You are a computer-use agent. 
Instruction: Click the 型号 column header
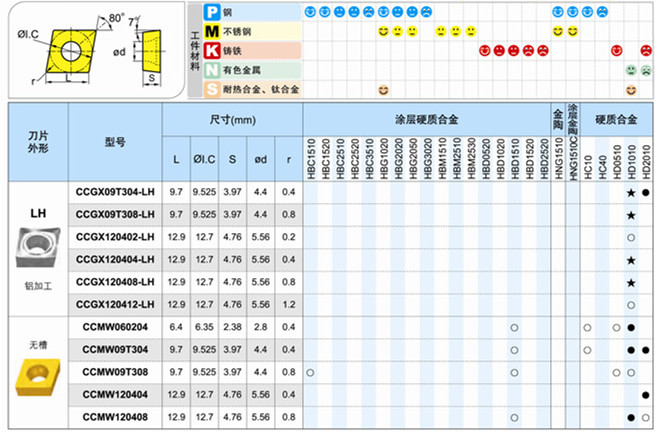115,142
